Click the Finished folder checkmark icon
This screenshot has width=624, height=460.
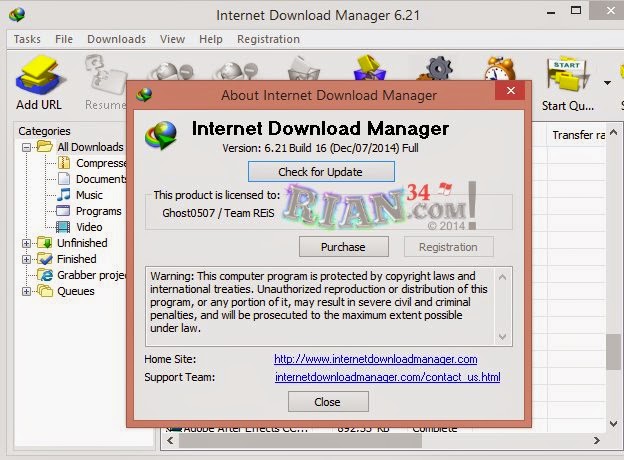pos(45,259)
